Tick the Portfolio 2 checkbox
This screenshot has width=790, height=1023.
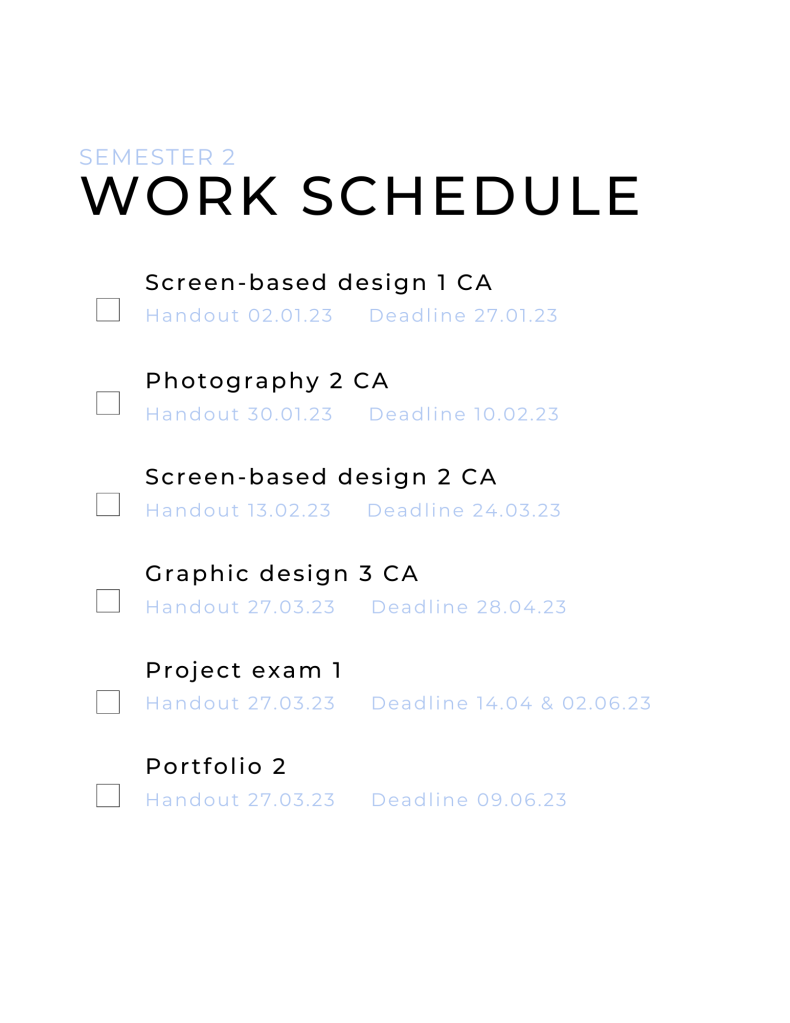[108, 796]
